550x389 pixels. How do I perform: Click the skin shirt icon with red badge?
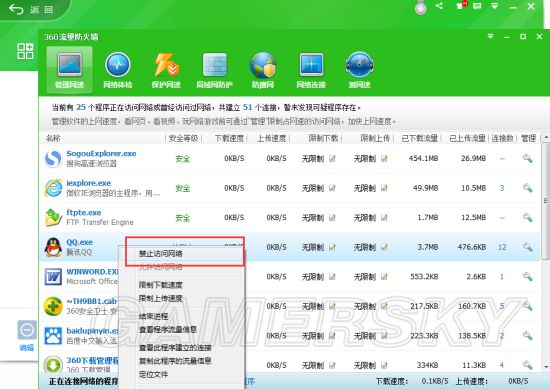tap(460, 6)
